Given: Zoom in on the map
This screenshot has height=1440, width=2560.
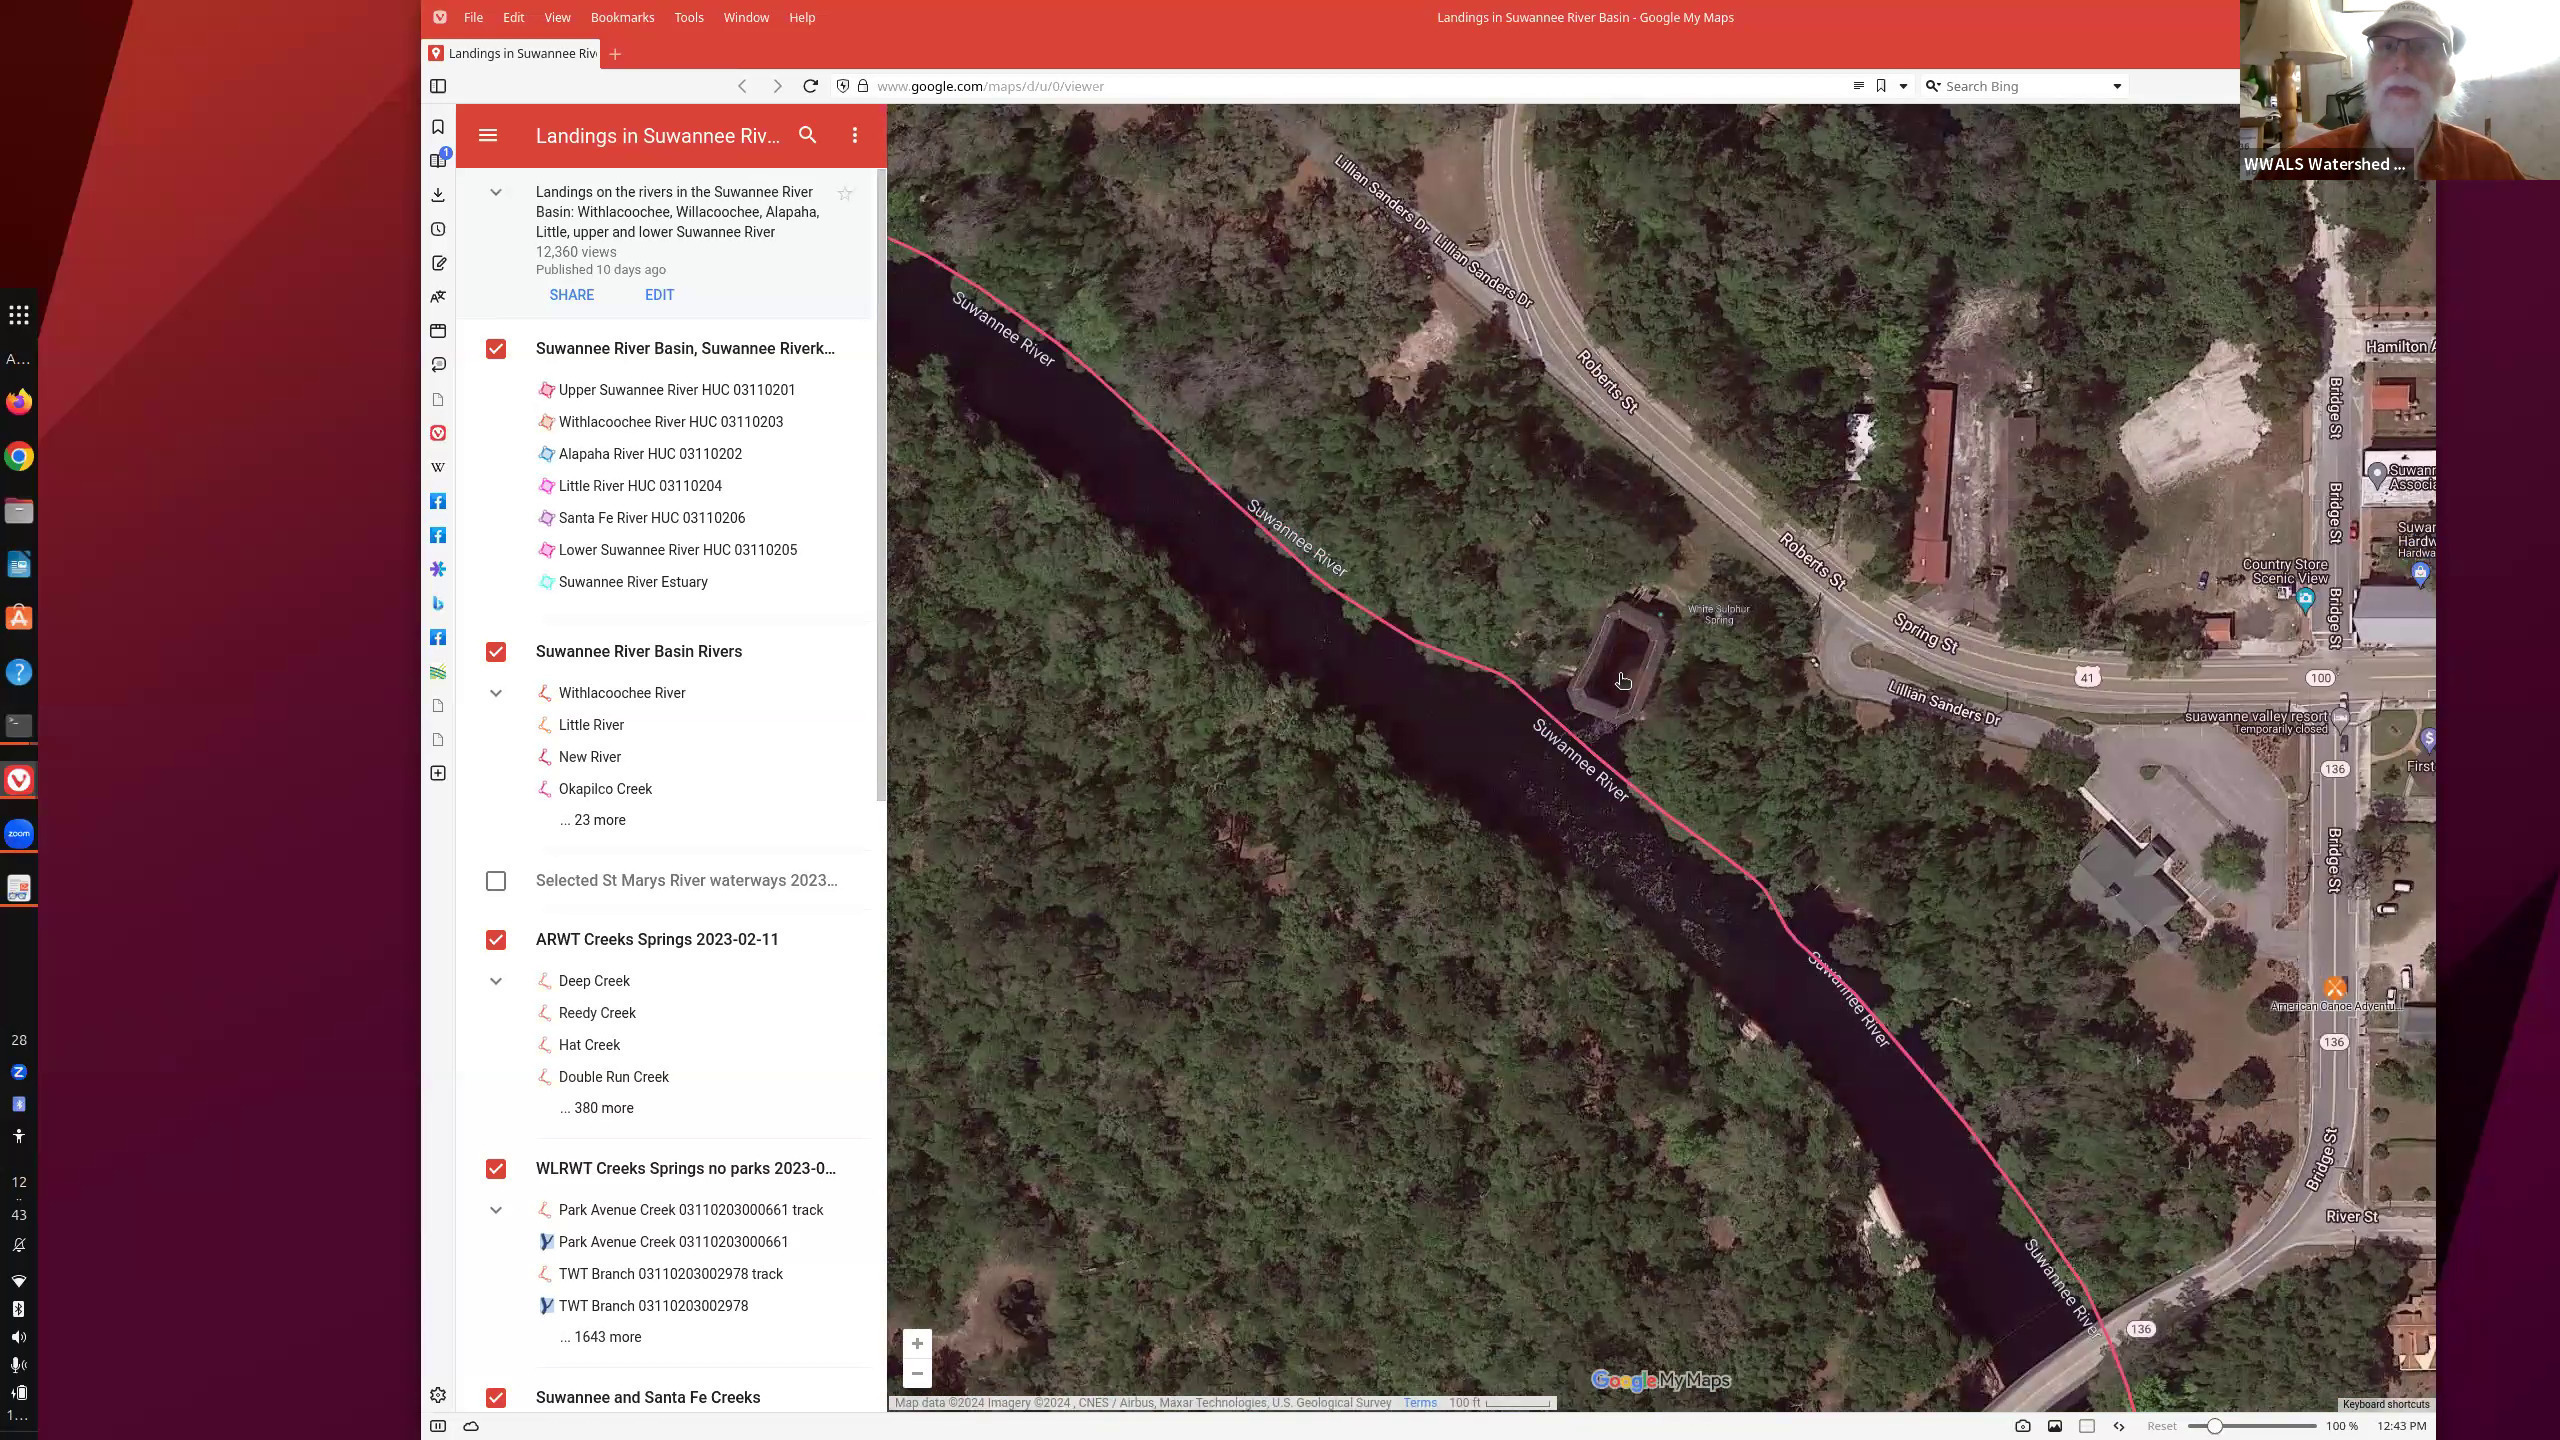Looking at the screenshot, I should coord(917,1343).
